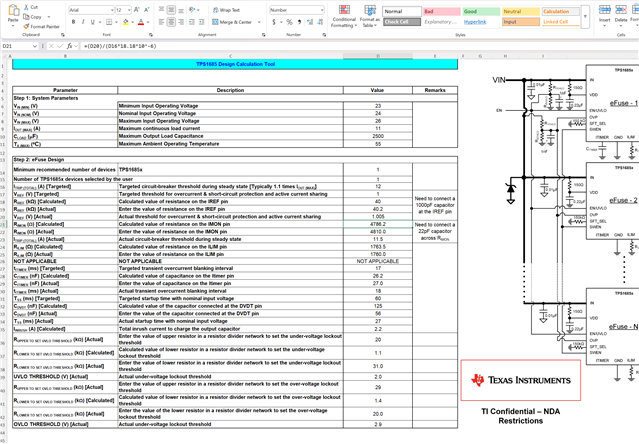Increase decimal places
The image size is (639, 444).
coord(310,22)
